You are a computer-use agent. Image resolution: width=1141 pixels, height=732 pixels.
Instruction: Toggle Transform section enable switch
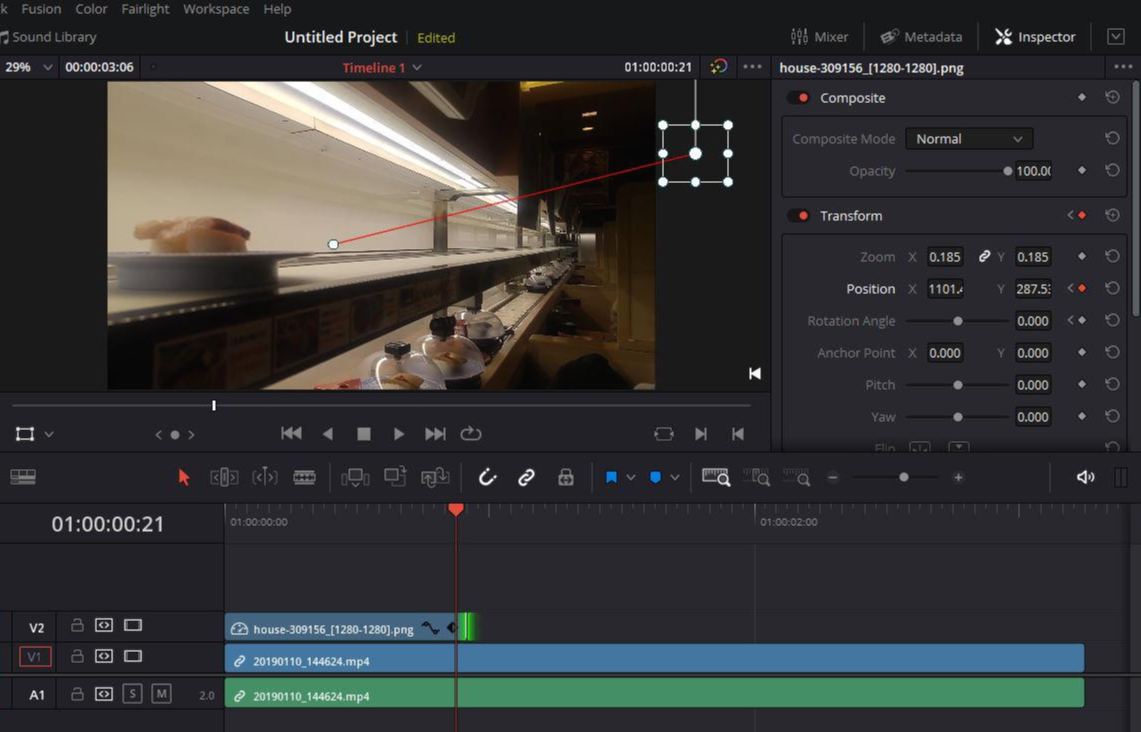click(x=799, y=215)
